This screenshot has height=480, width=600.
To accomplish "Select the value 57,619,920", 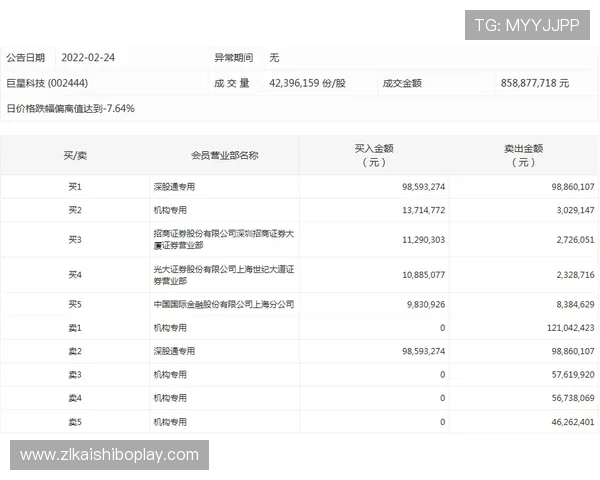I will [x=573, y=375].
